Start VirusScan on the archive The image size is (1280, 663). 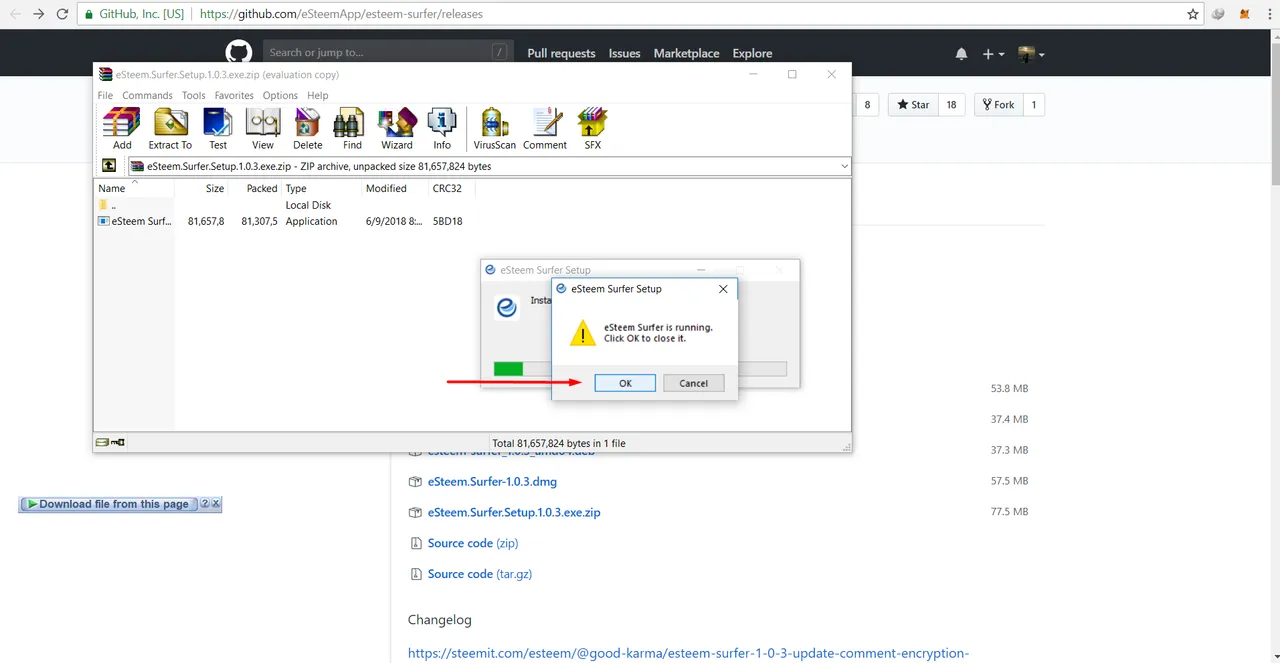tap(495, 128)
